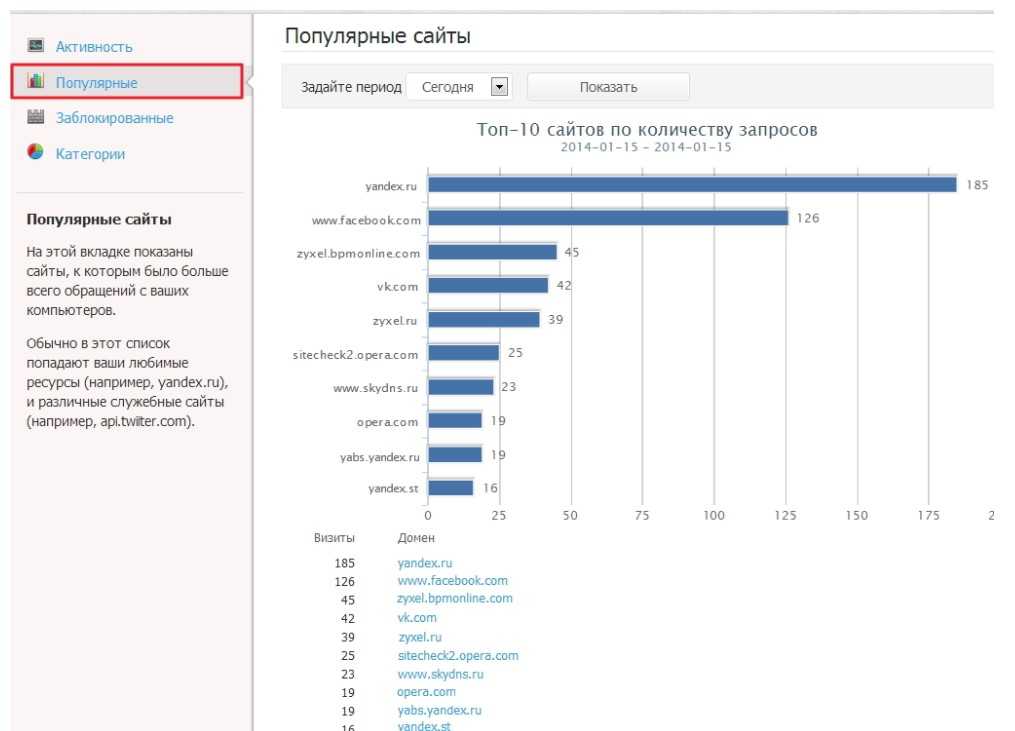The image size is (1015, 731).
Task: Click the blocked sites grid icon
Action: [36, 117]
